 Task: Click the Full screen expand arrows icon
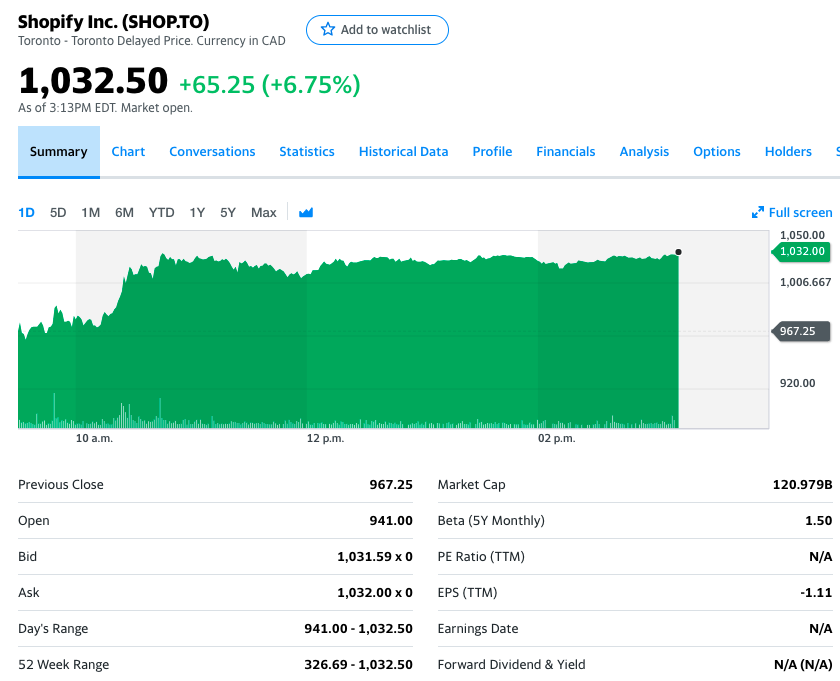pyautogui.click(x=758, y=212)
